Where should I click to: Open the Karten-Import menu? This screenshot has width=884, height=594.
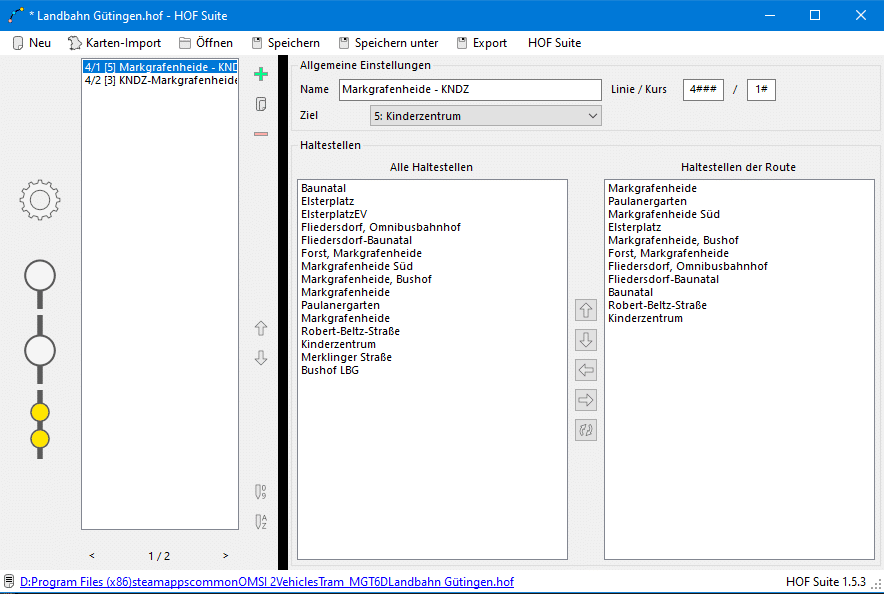point(114,43)
